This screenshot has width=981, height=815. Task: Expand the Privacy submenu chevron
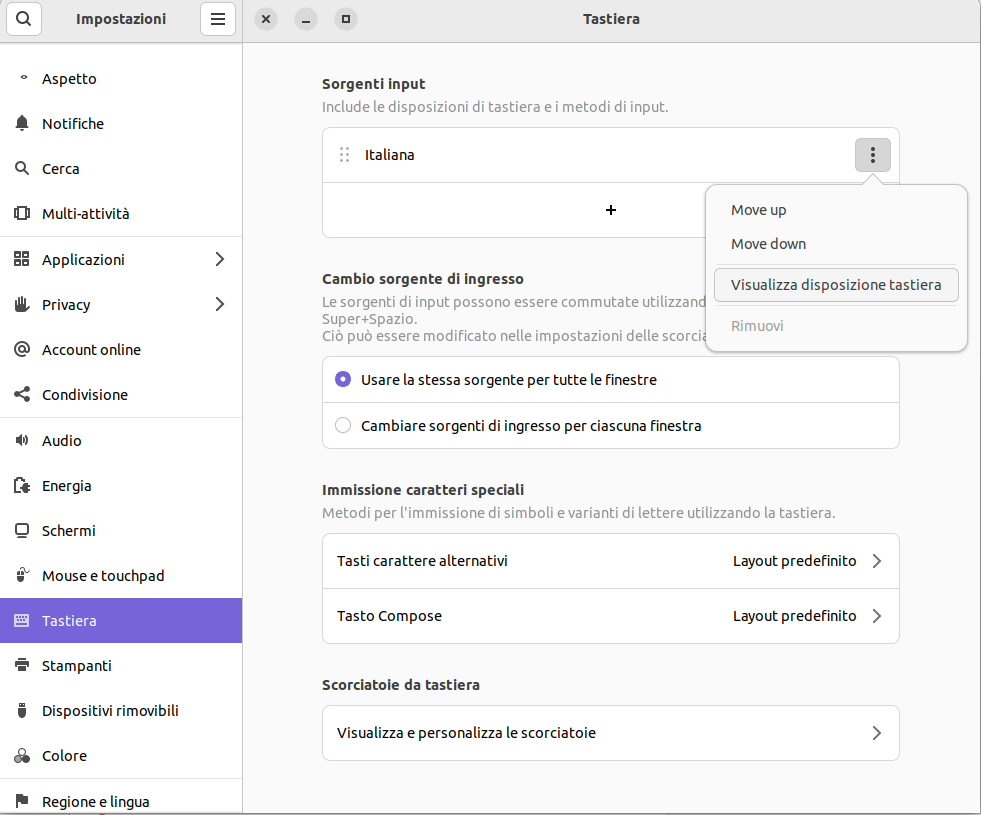point(220,304)
